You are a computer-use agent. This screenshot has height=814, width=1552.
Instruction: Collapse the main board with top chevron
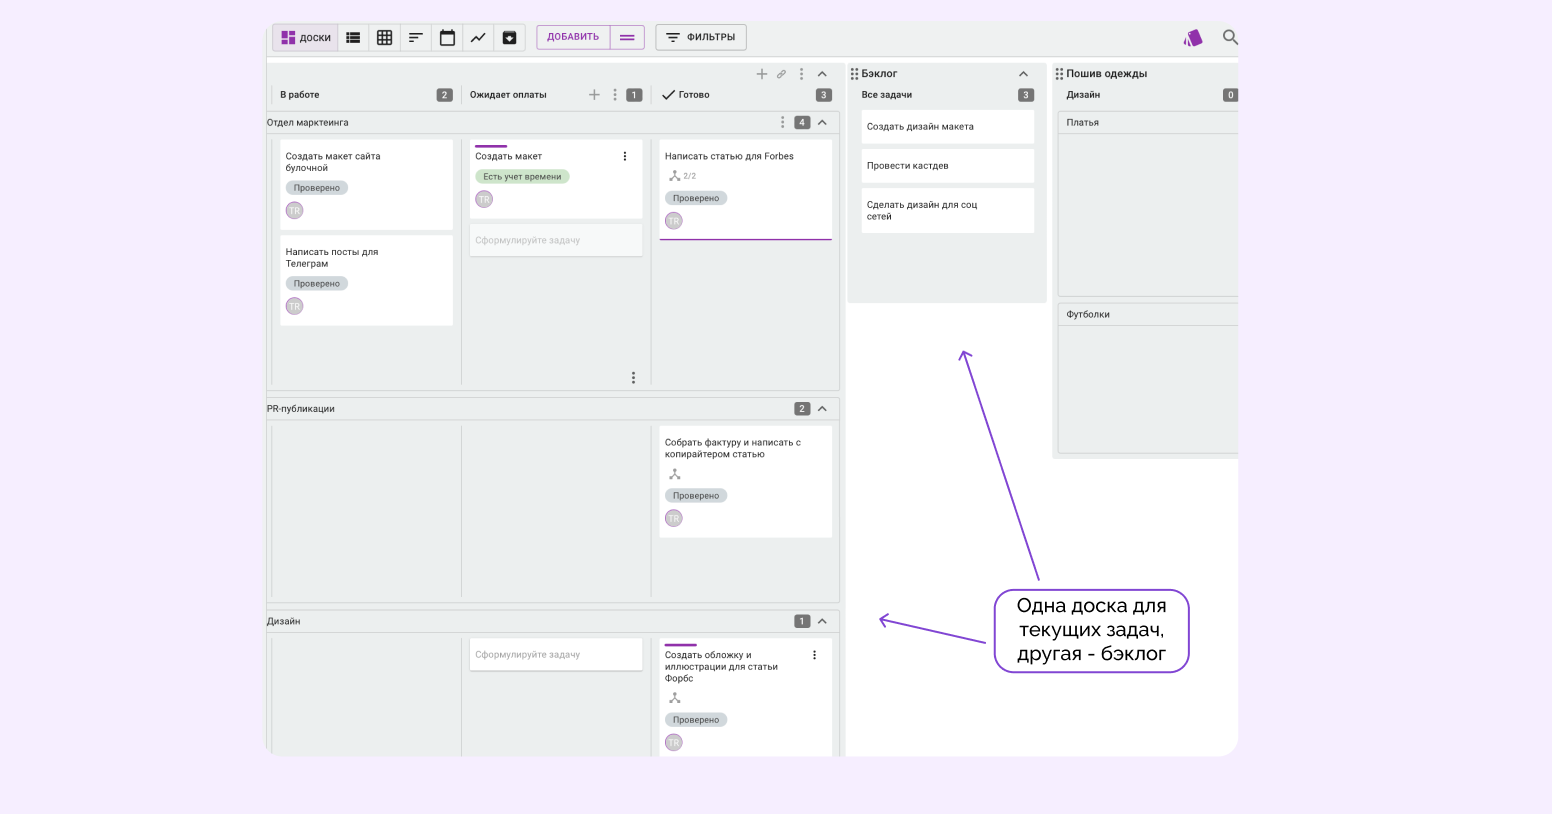coord(822,74)
